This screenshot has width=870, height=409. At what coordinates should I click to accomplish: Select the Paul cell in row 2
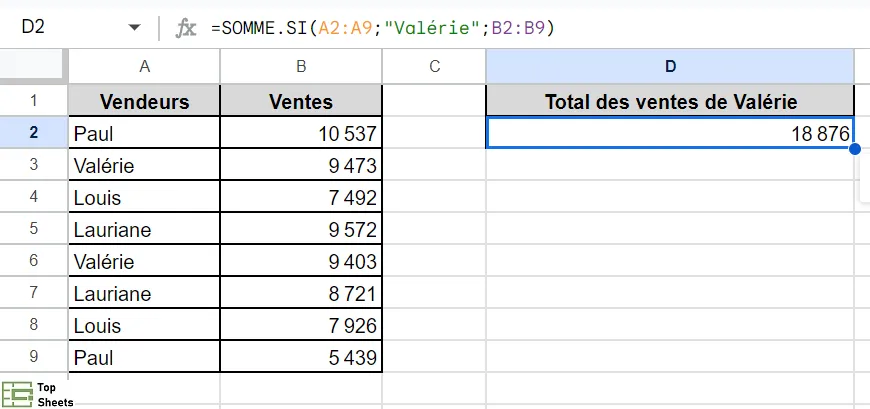coord(144,133)
